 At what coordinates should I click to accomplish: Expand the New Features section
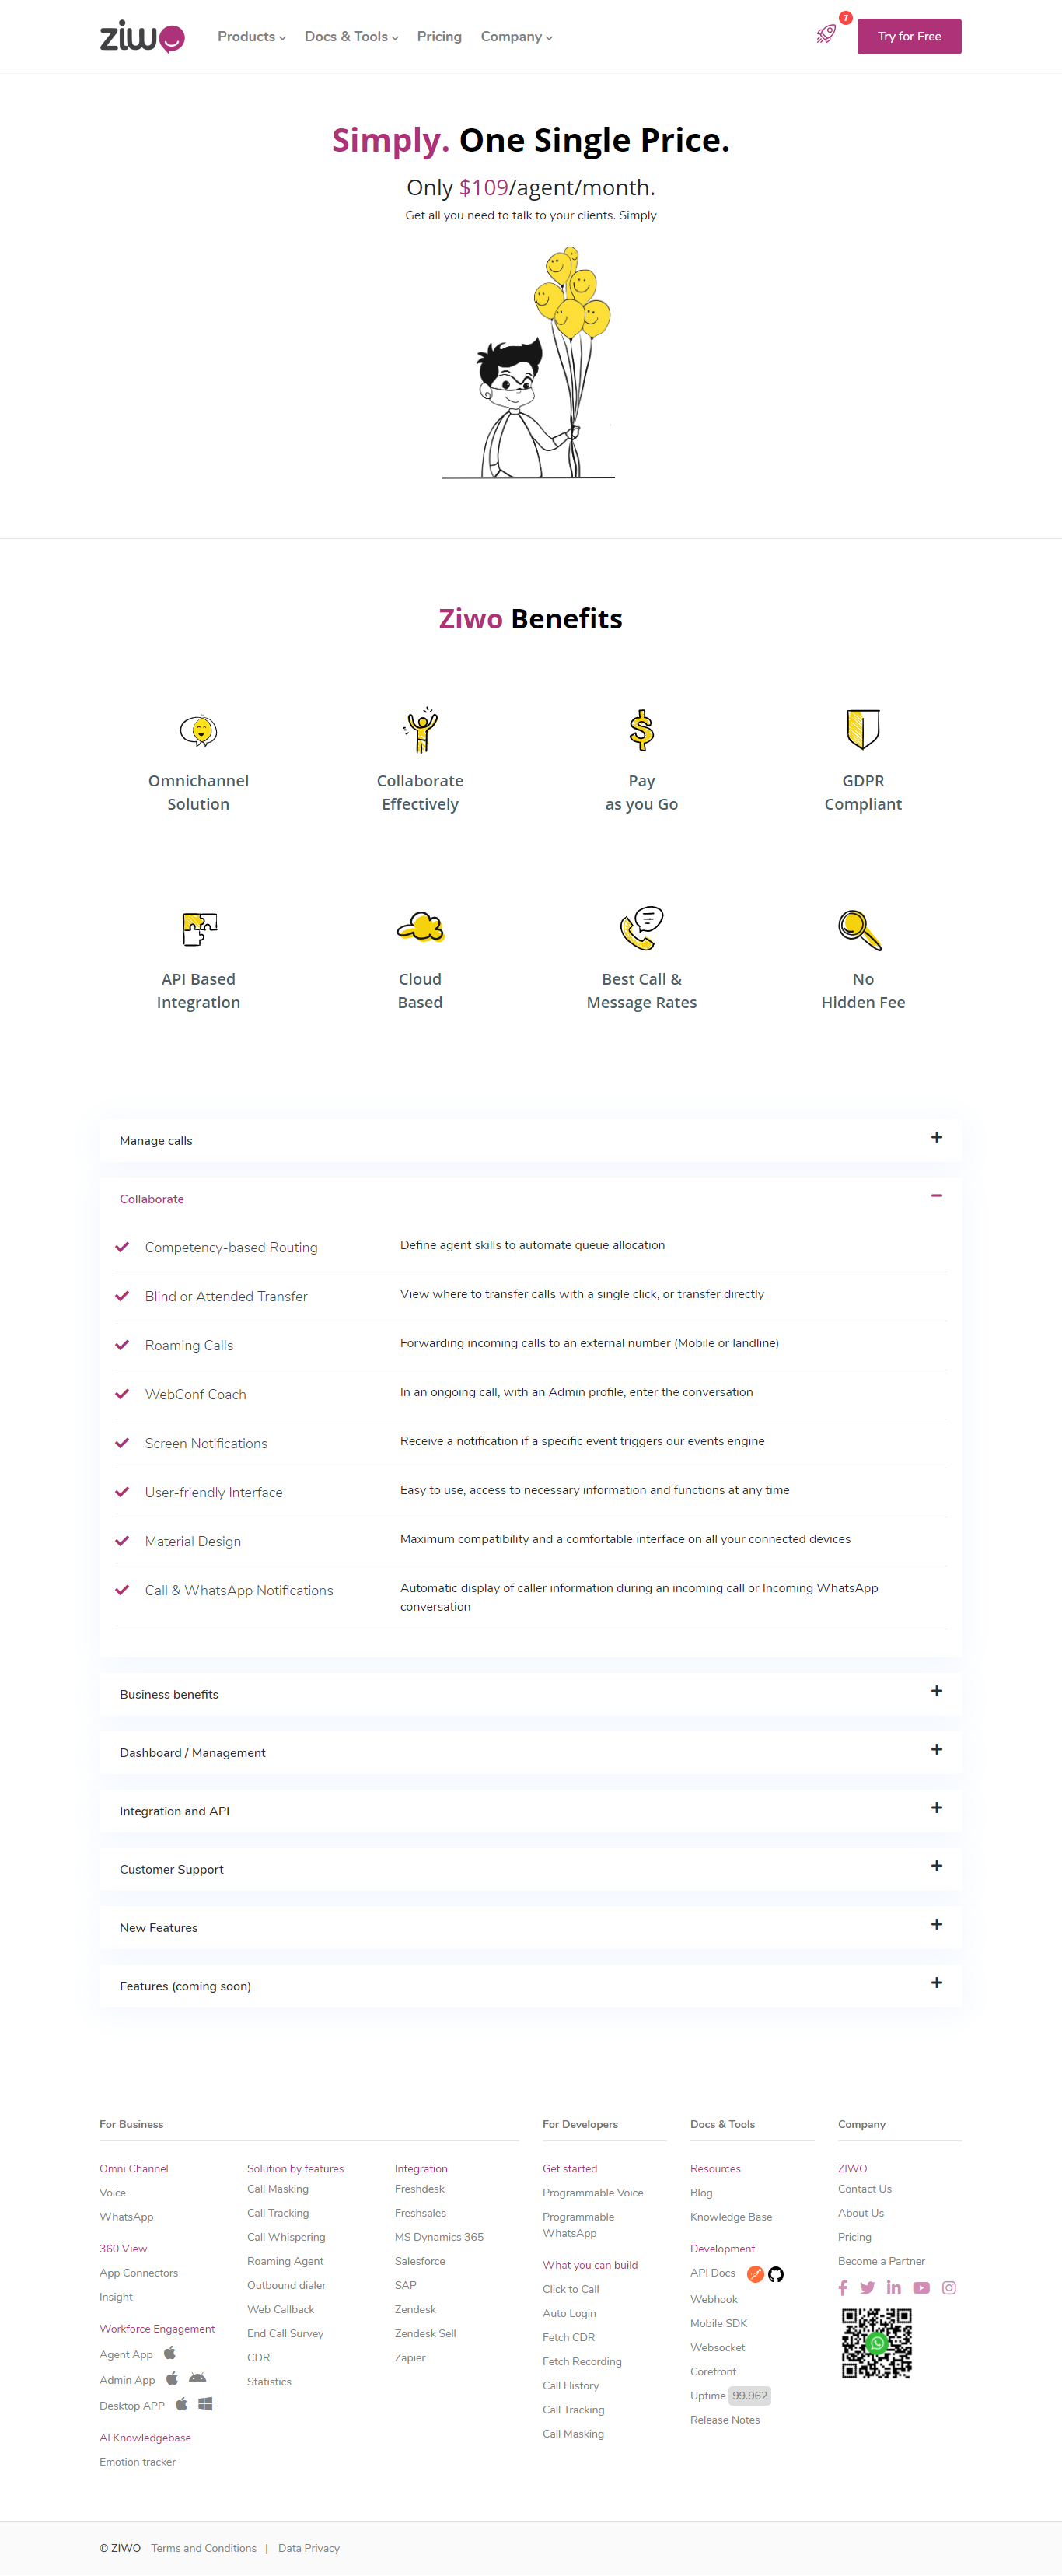(x=531, y=1927)
